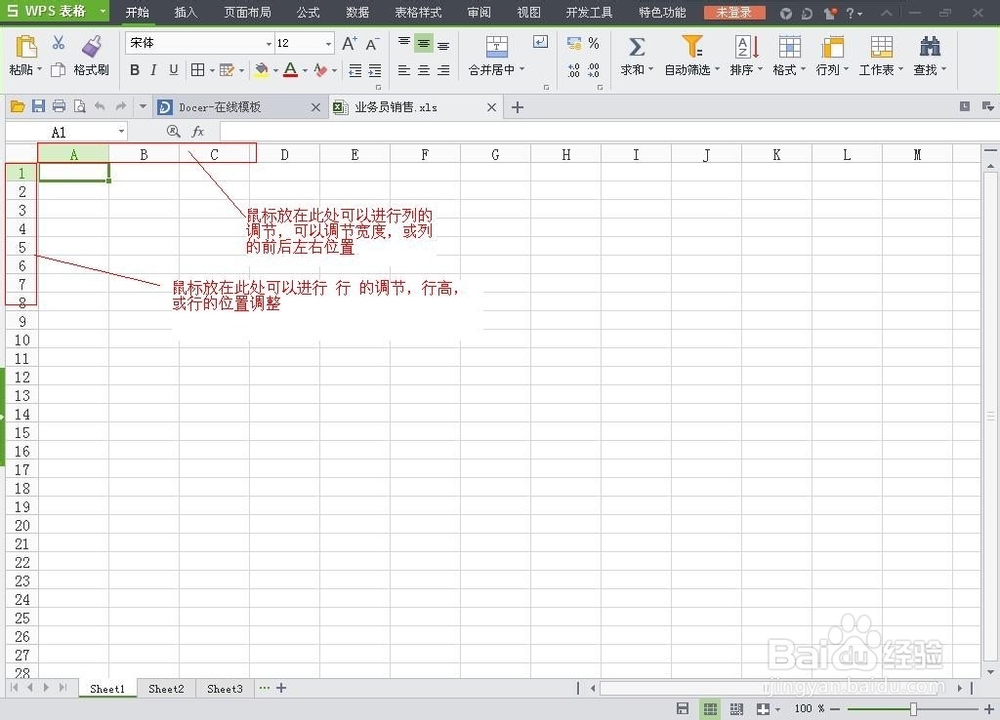
Task: Open the font name dropdown 宋体
Action: (x=268, y=43)
